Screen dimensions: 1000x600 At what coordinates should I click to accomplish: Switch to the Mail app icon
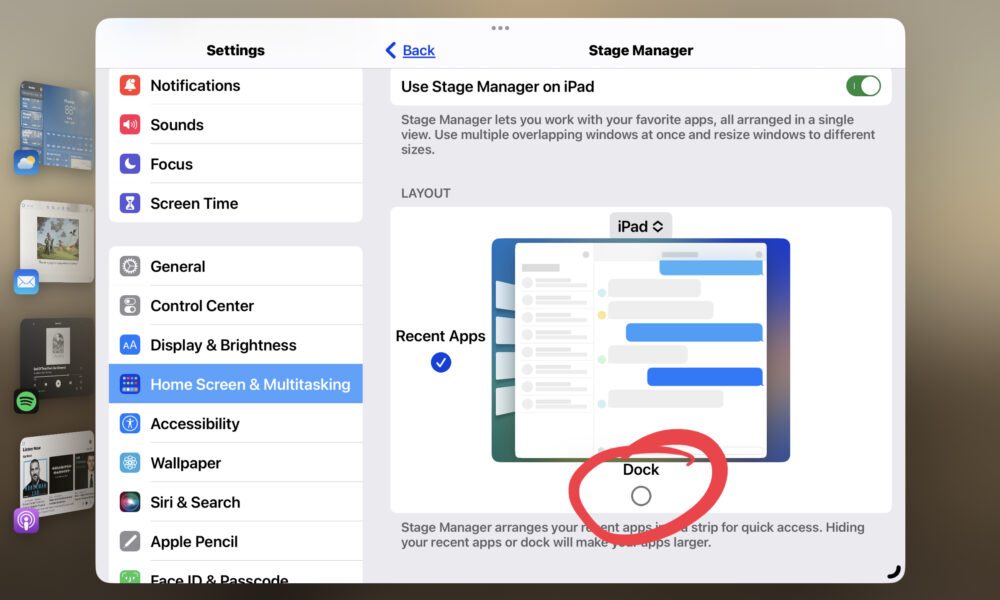tap(26, 282)
